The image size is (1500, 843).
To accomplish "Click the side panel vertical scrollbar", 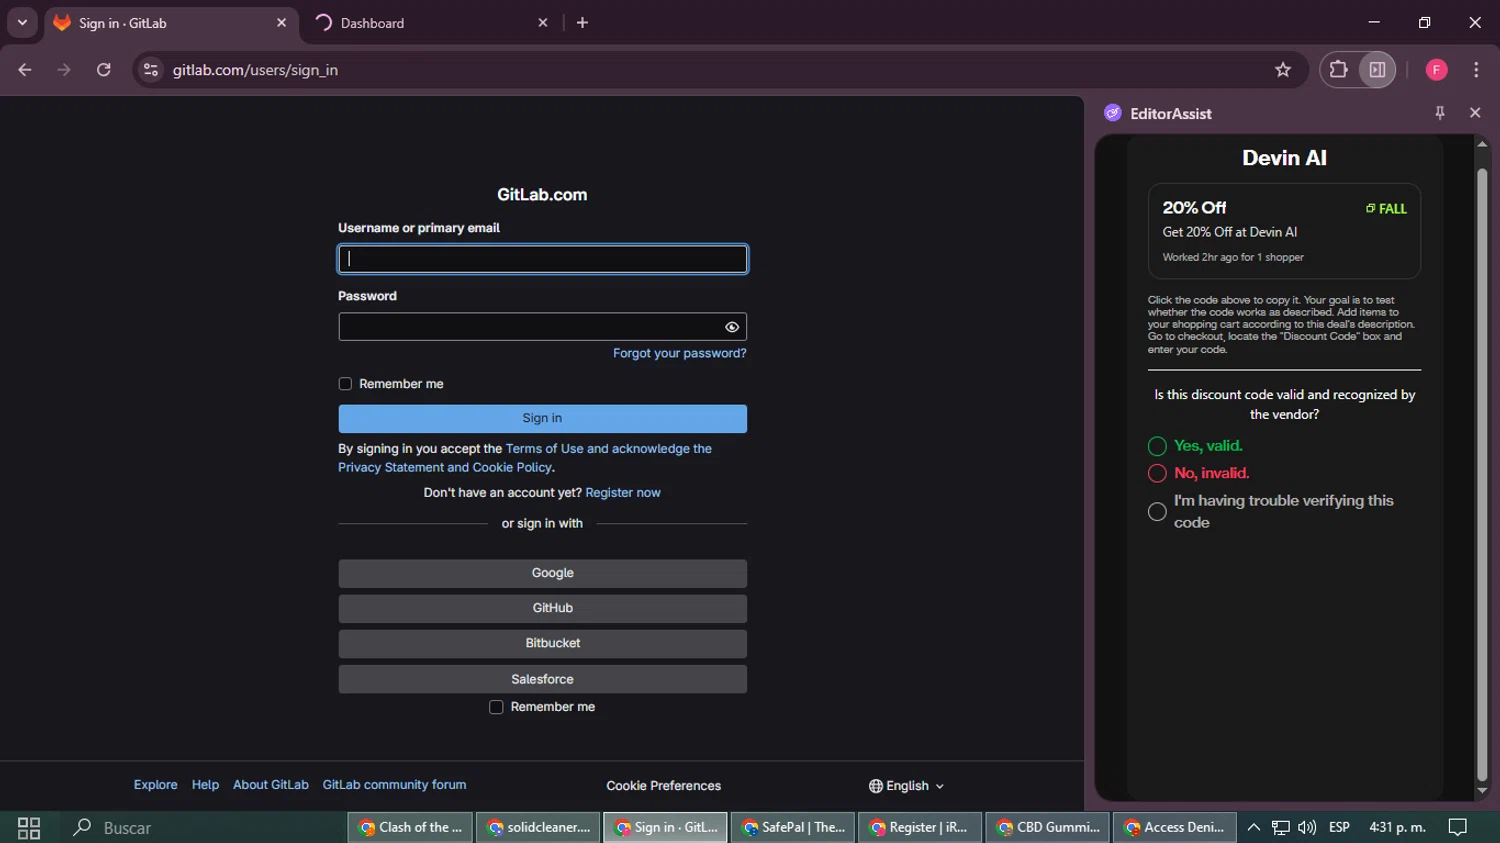I will coord(1482,474).
